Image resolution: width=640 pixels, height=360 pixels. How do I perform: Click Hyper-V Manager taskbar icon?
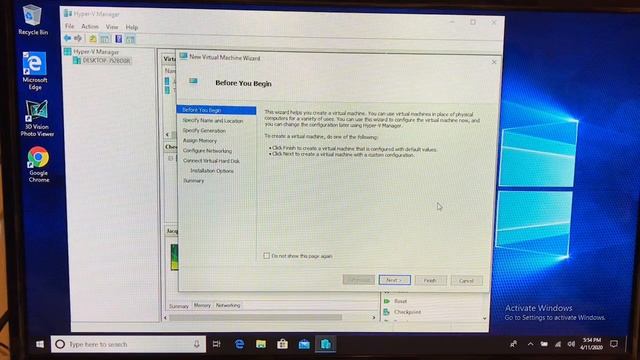tap(325, 344)
